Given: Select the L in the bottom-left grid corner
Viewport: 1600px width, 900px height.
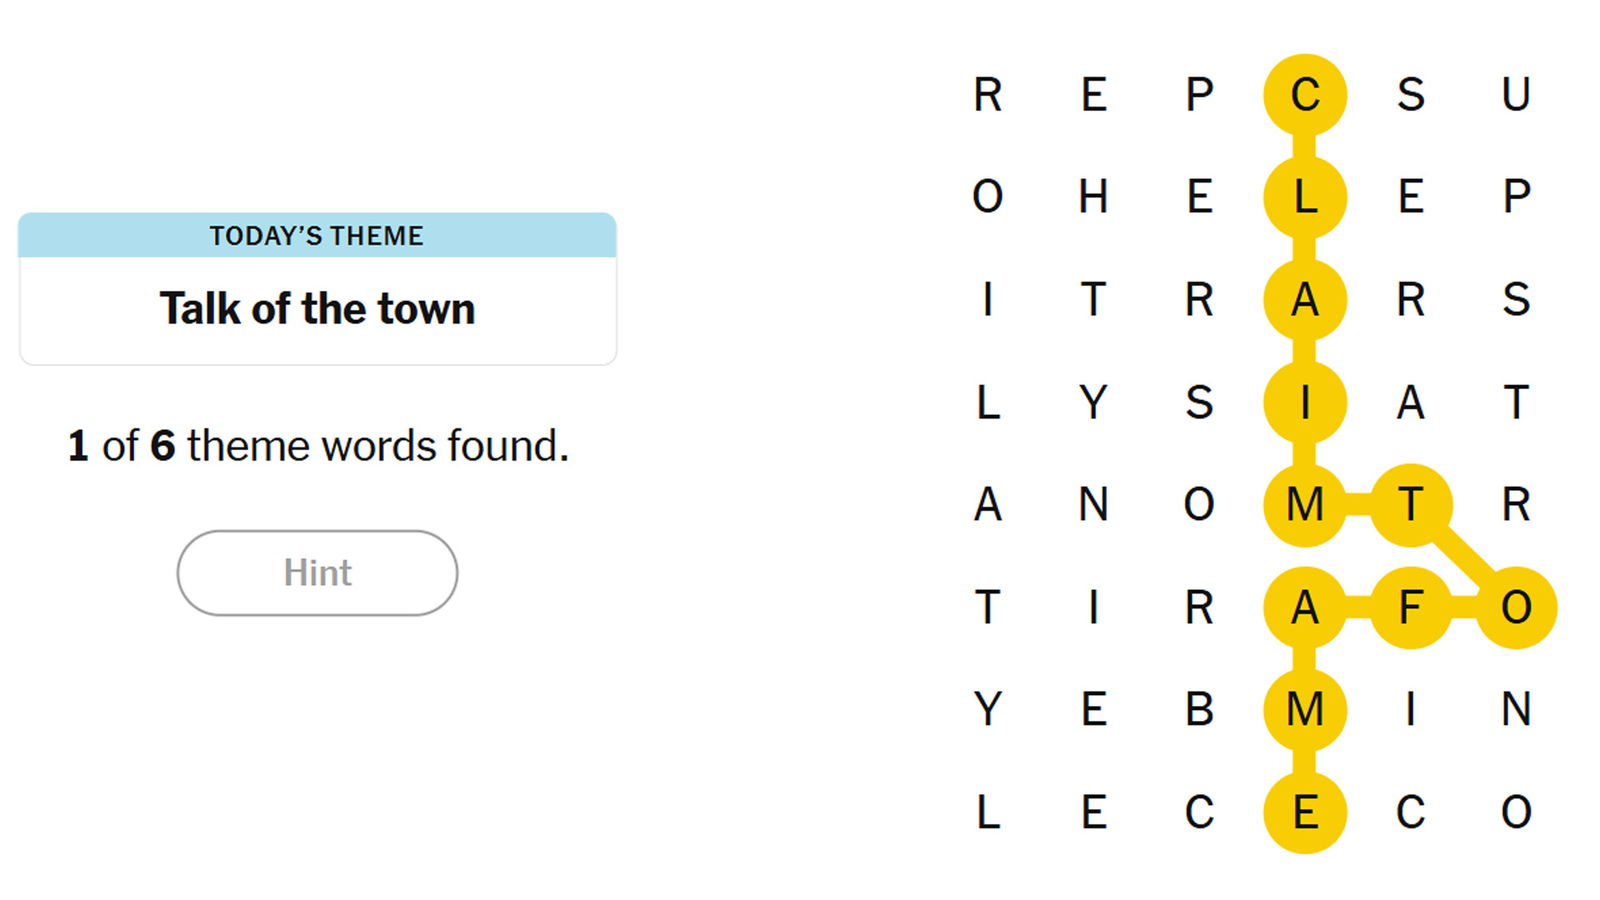Looking at the screenshot, I should pos(987,812).
